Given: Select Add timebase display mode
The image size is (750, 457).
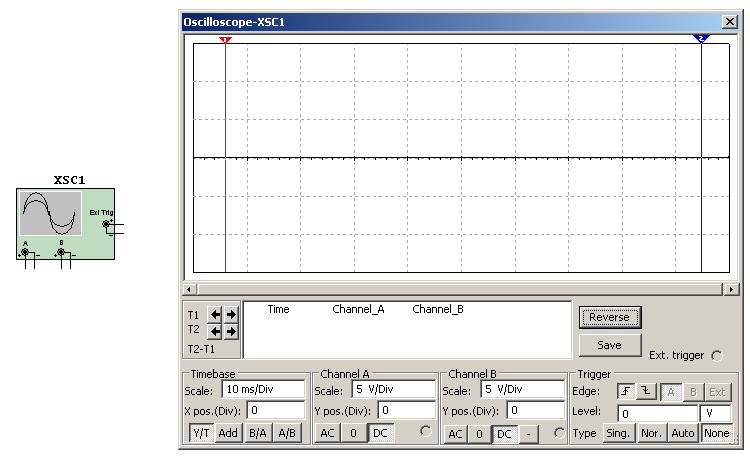Looking at the screenshot, I should (x=228, y=433).
